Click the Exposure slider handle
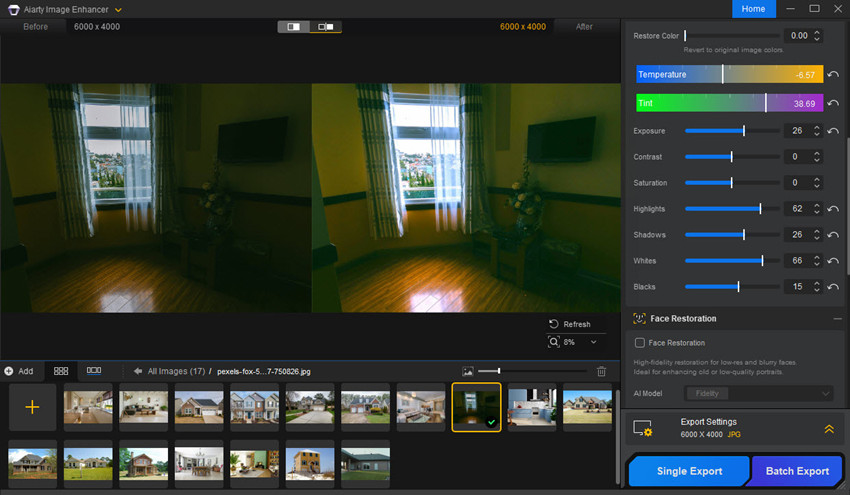 click(744, 131)
